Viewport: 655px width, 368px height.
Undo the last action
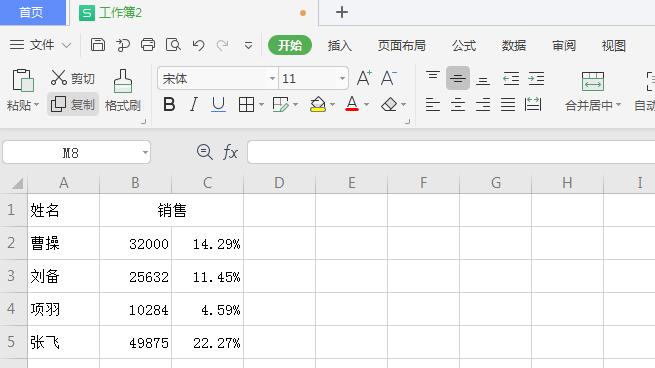click(x=198, y=45)
